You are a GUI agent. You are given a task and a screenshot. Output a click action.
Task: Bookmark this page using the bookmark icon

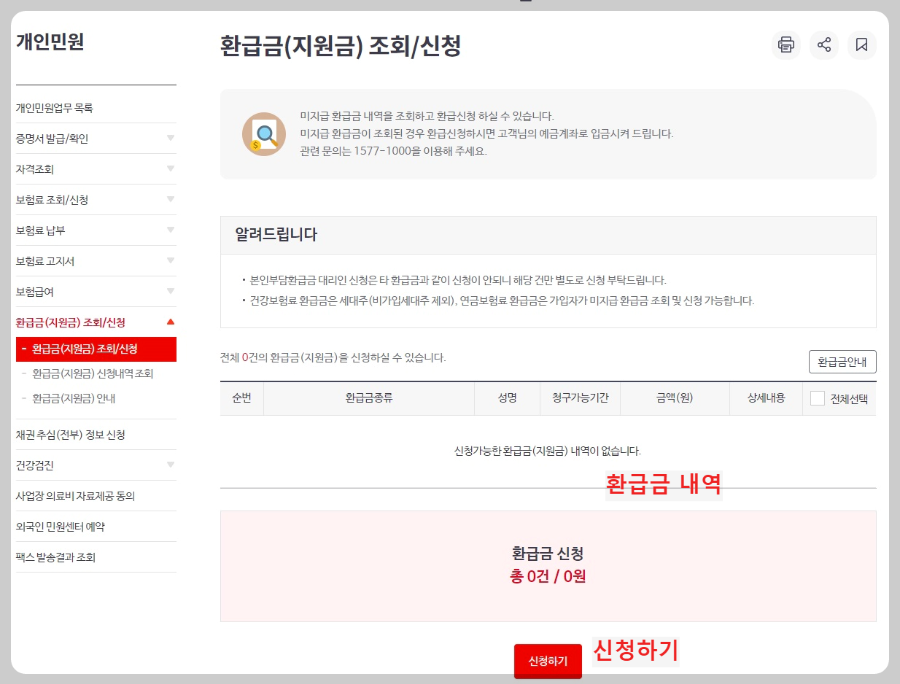(x=861, y=45)
